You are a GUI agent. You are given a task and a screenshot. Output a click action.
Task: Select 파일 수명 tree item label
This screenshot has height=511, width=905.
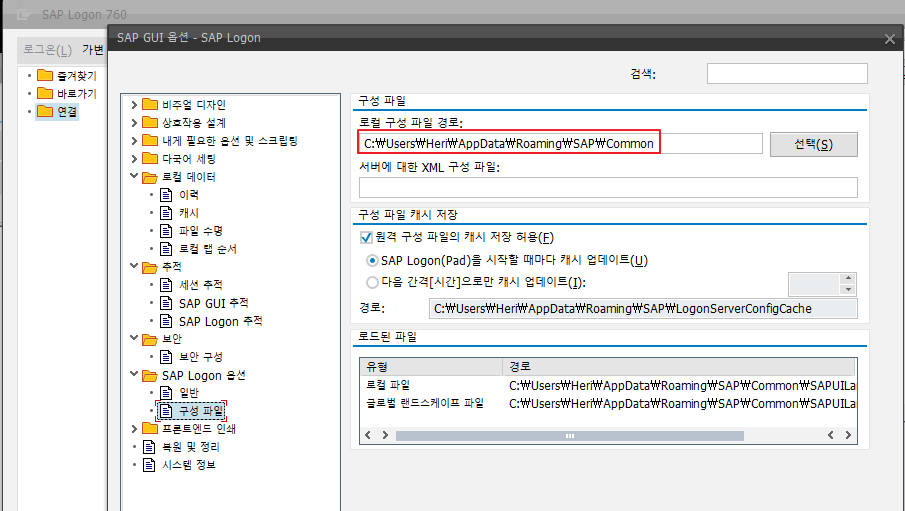point(200,230)
